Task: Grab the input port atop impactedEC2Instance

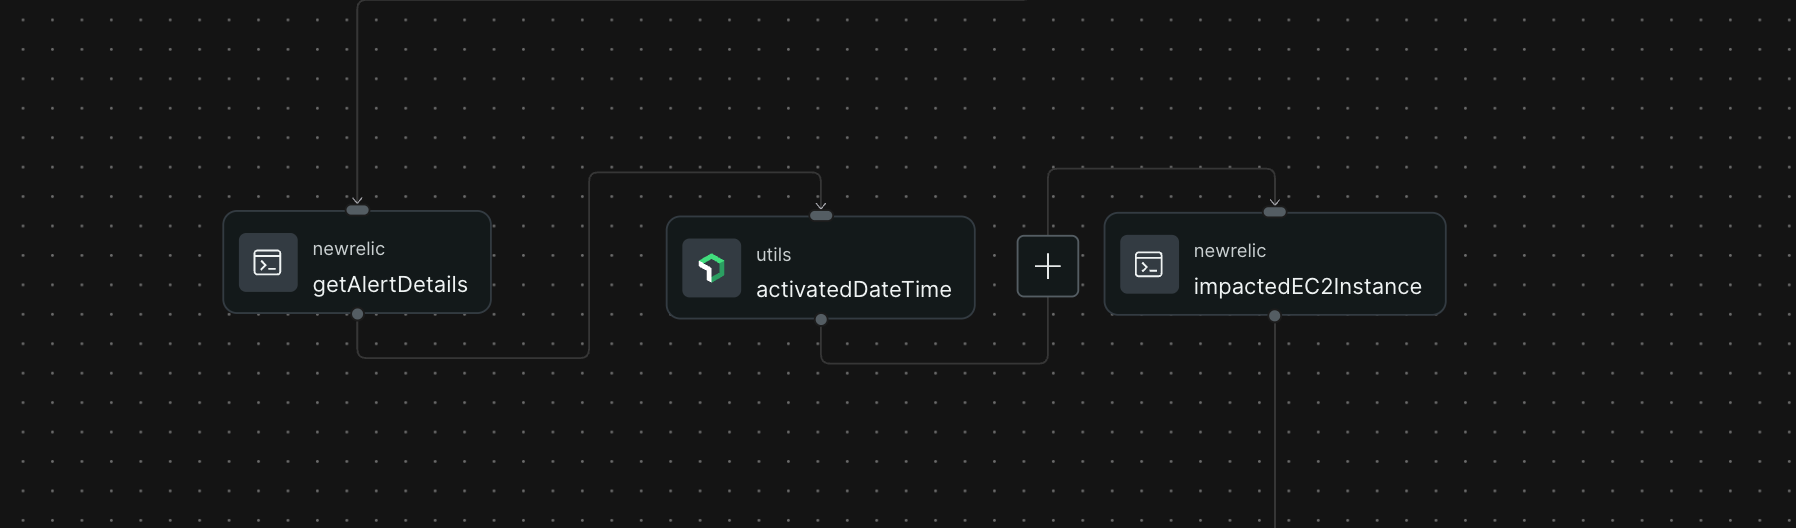Action: [x=1274, y=212]
